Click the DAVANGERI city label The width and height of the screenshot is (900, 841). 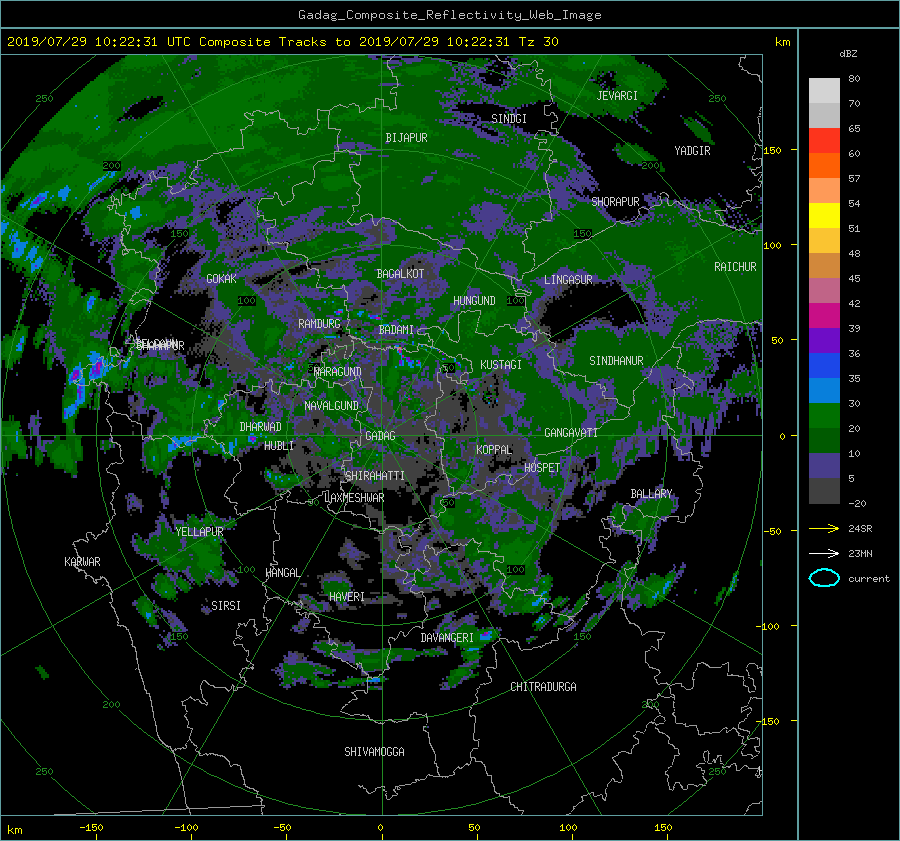click(447, 638)
